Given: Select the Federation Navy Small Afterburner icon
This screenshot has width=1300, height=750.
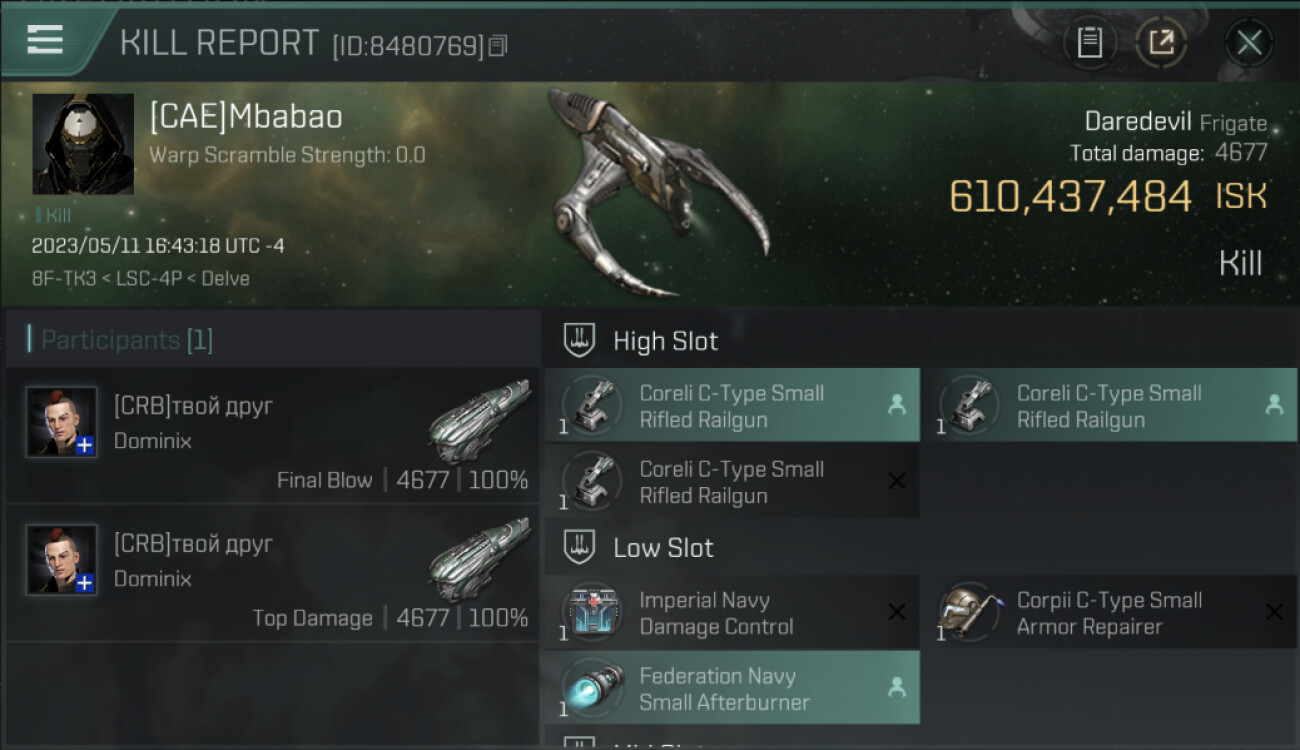Looking at the screenshot, I should (x=592, y=688).
